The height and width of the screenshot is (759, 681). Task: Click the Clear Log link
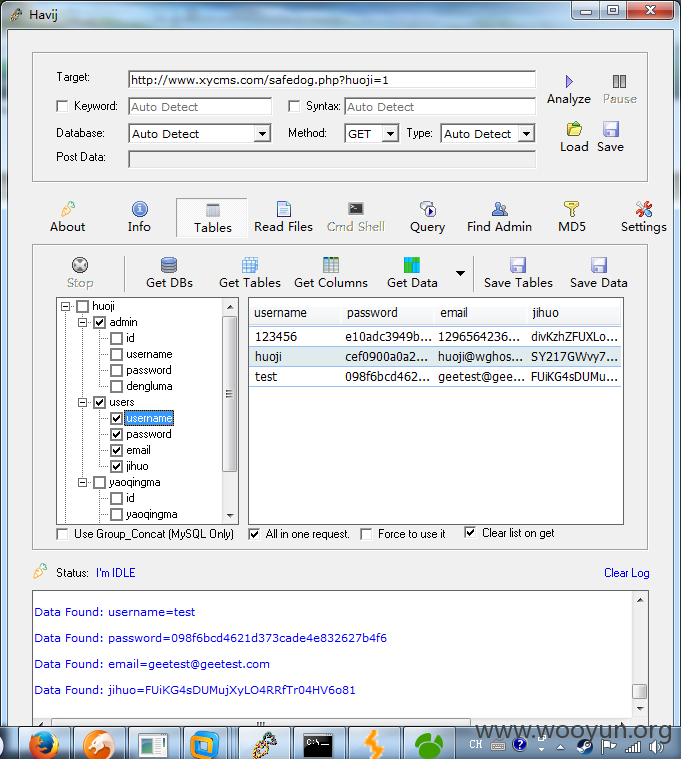click(626, 573)
